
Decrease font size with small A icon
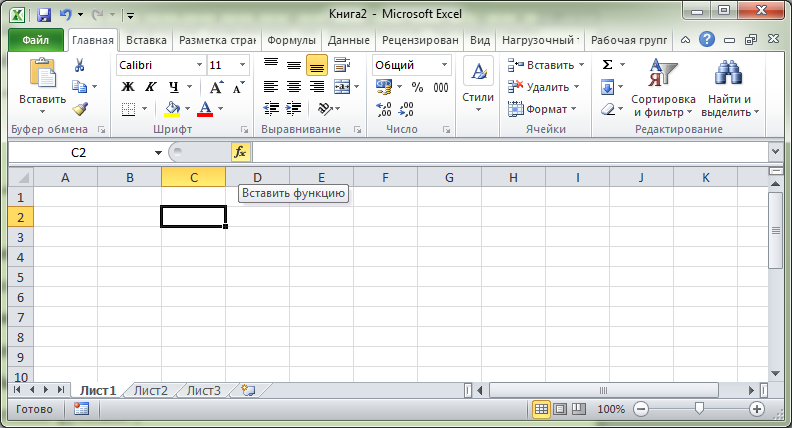[238, 87]
